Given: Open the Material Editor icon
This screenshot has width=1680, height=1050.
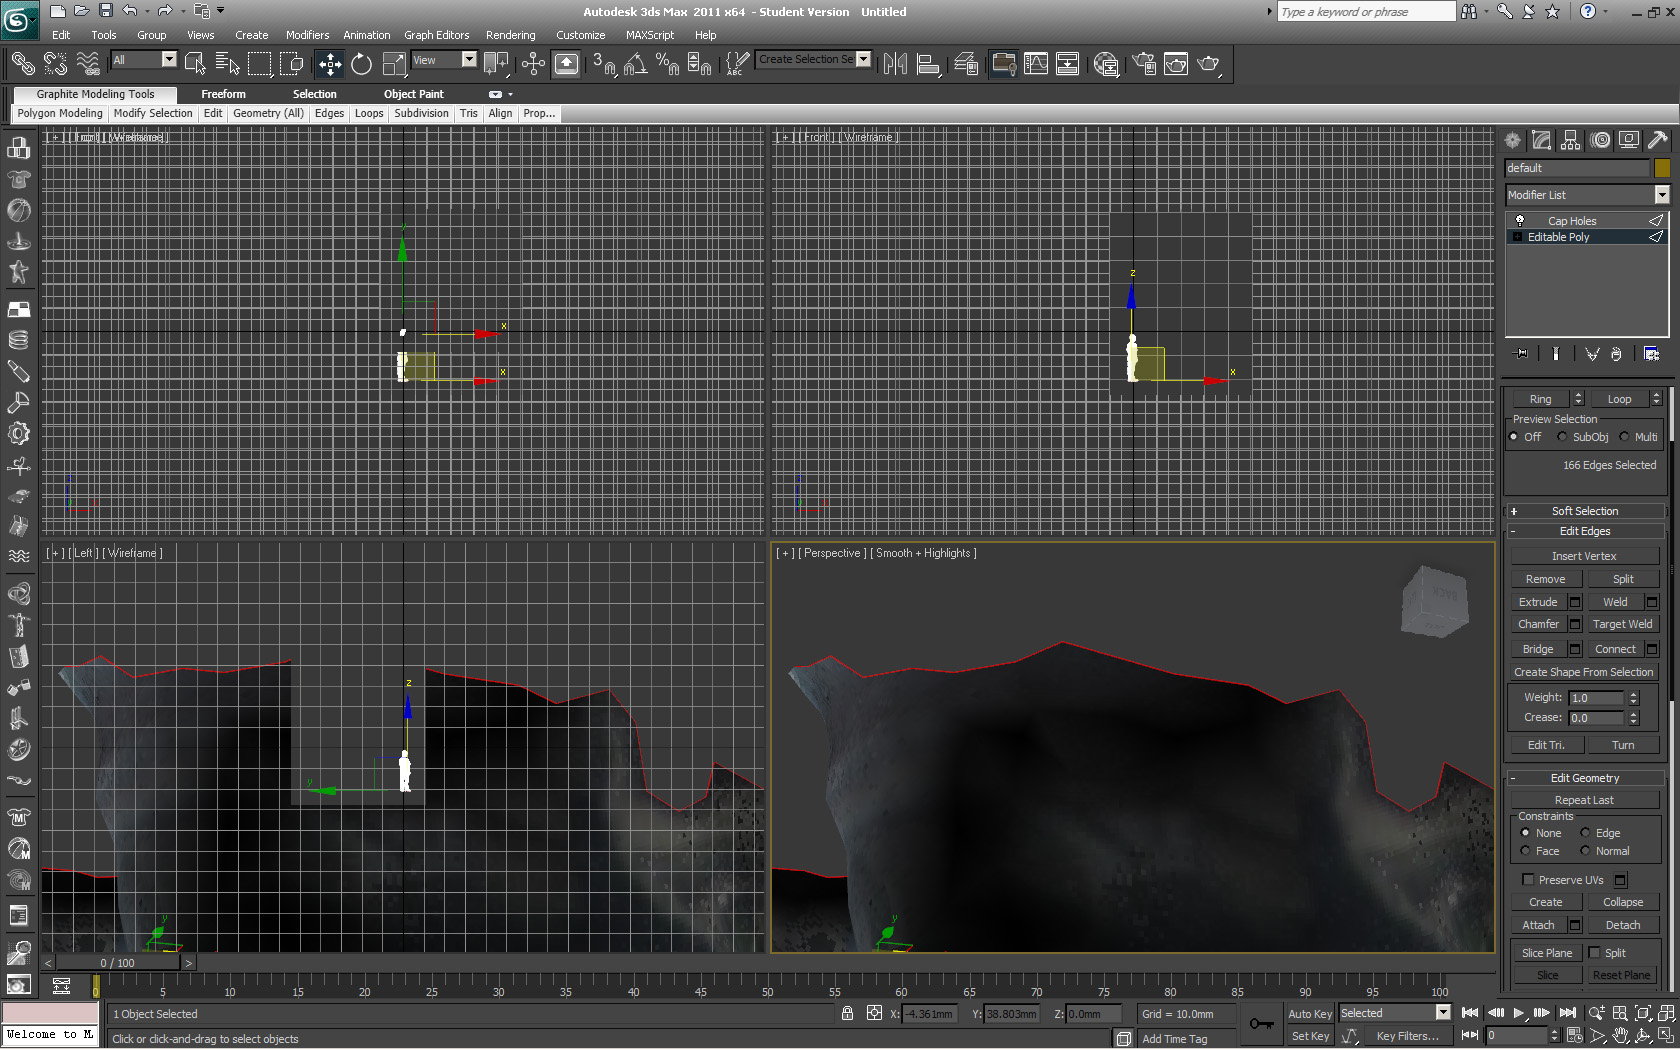Looking at the screenshot, I should coord(1106,64).
